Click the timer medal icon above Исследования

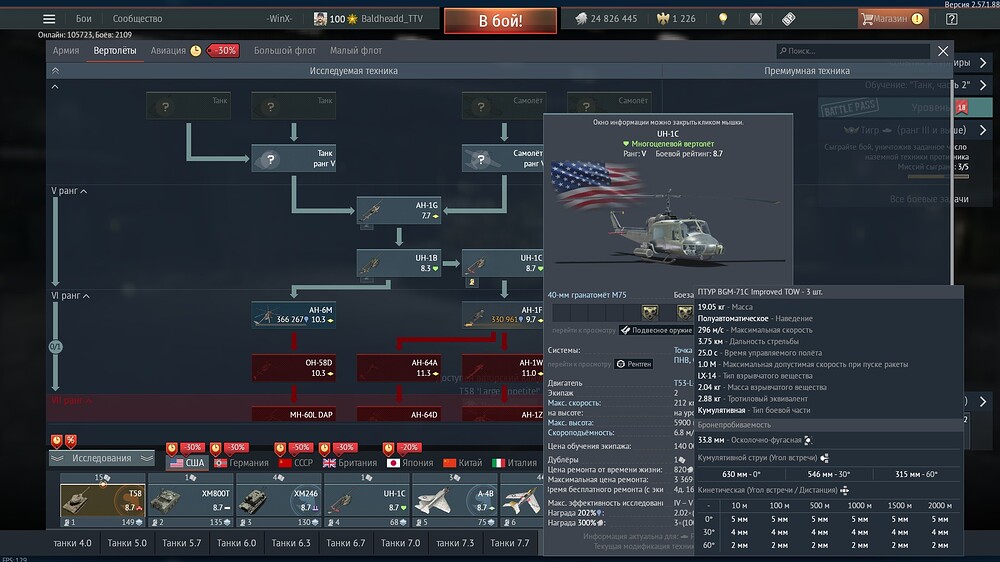click(57, 440)
